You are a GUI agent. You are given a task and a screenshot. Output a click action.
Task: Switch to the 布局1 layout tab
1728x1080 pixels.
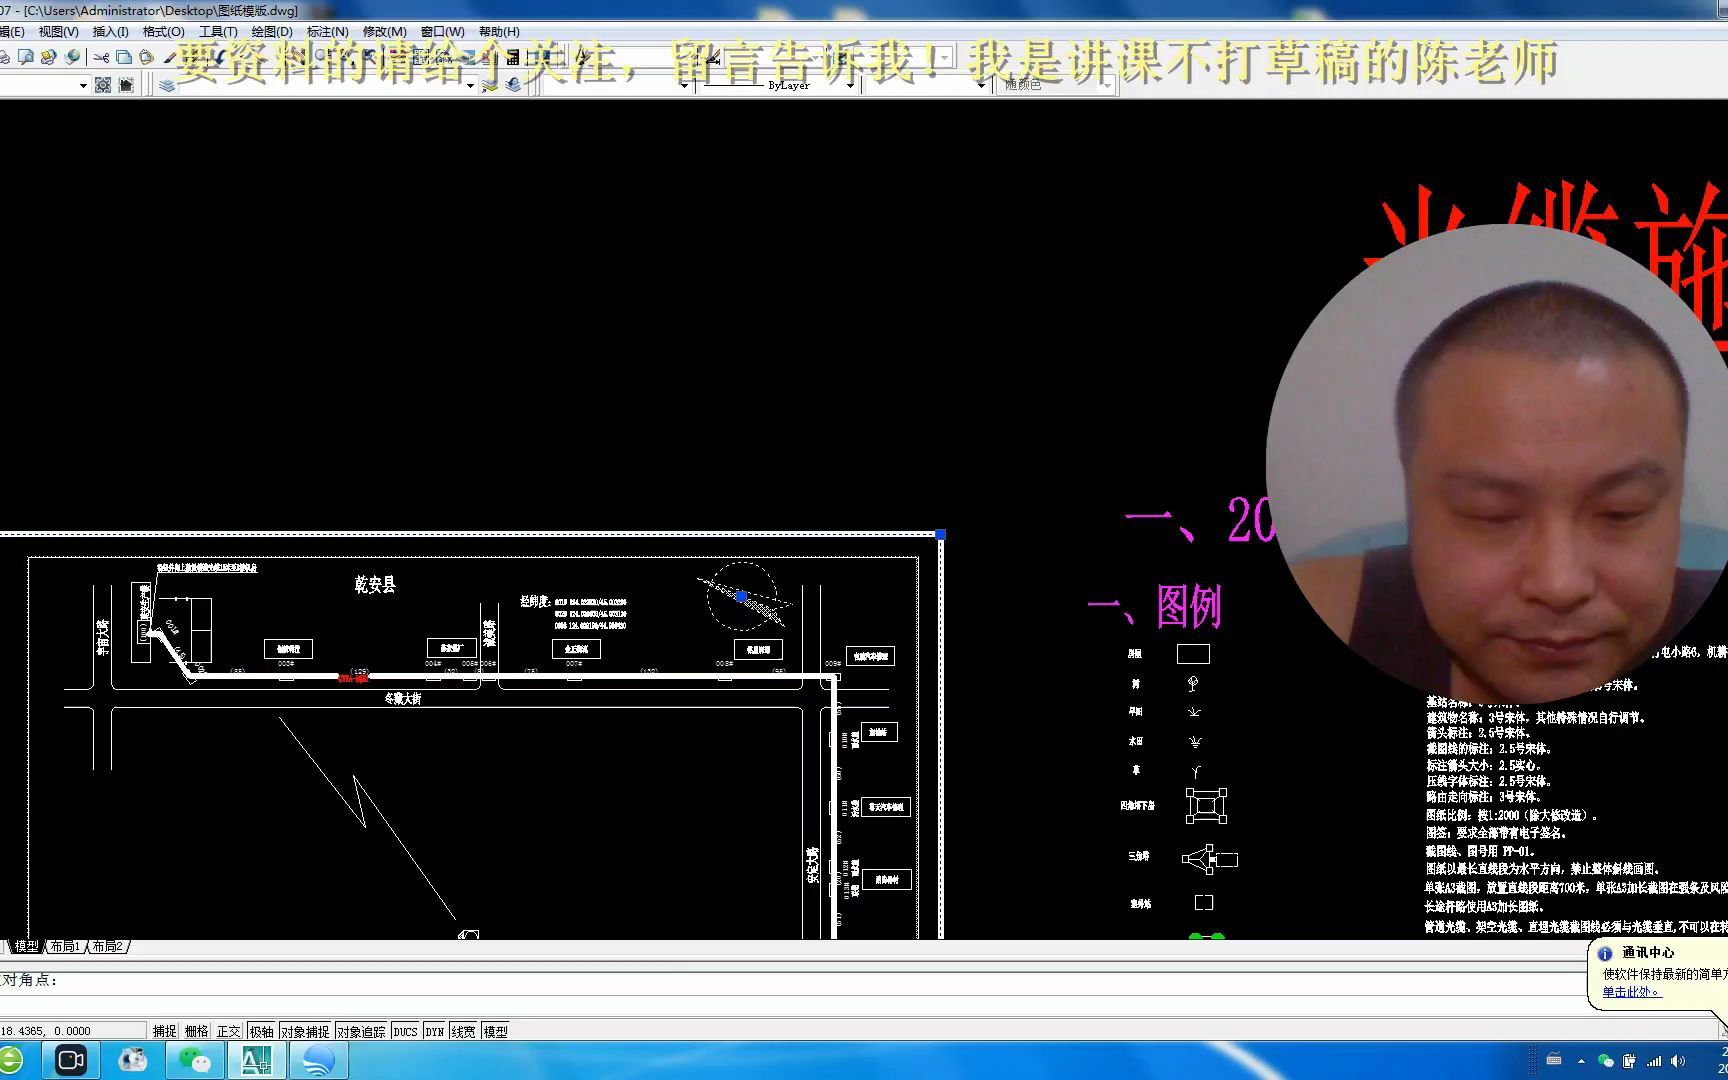pyautogui.click(x=65, y=946)
